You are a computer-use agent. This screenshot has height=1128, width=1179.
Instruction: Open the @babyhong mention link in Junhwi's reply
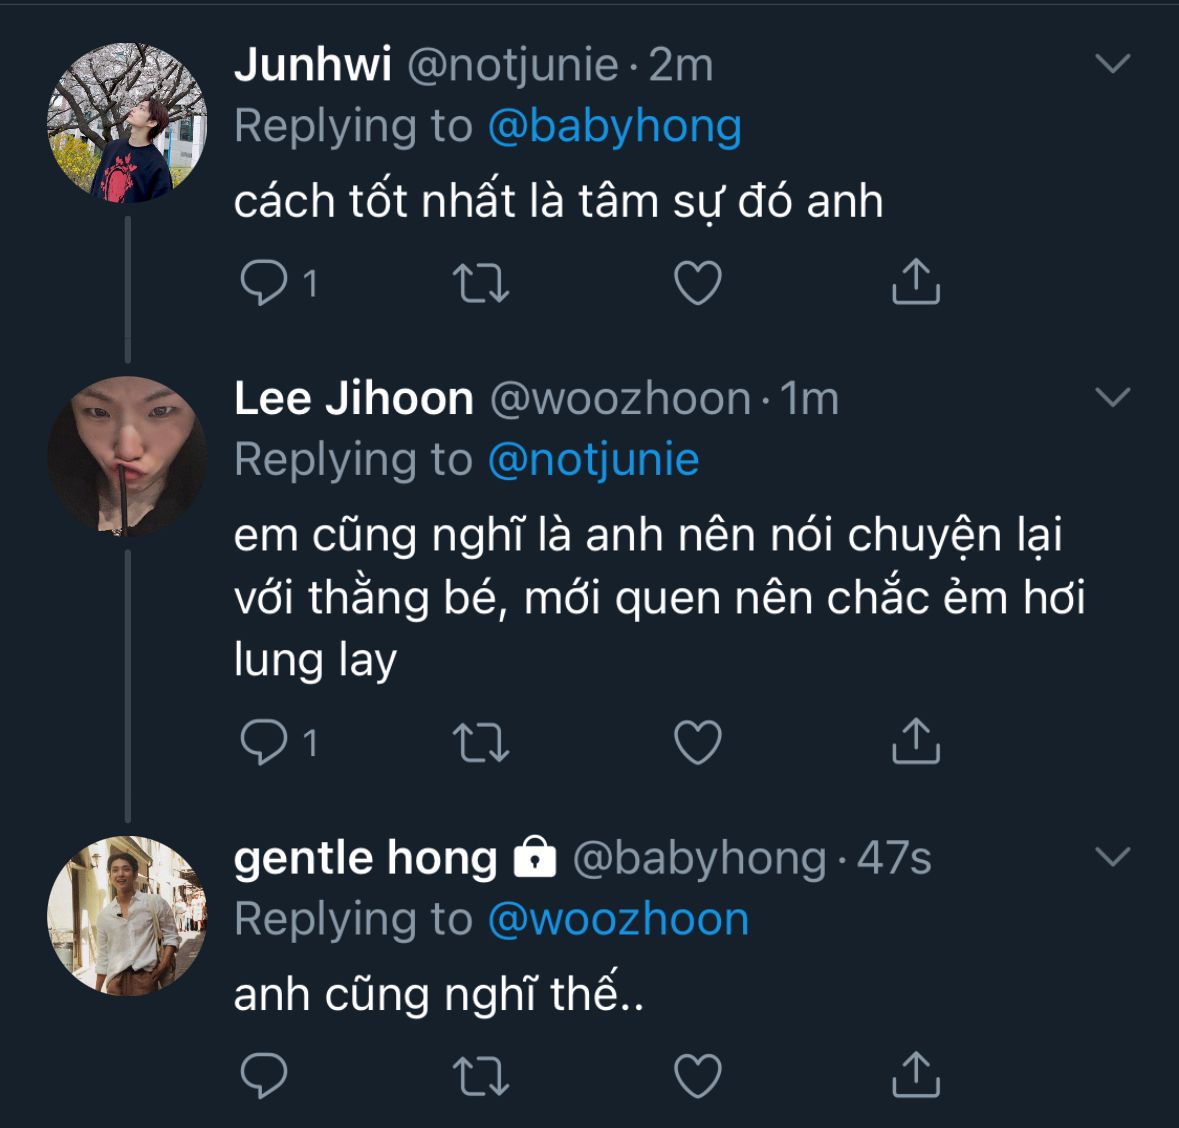pos(614,127)
